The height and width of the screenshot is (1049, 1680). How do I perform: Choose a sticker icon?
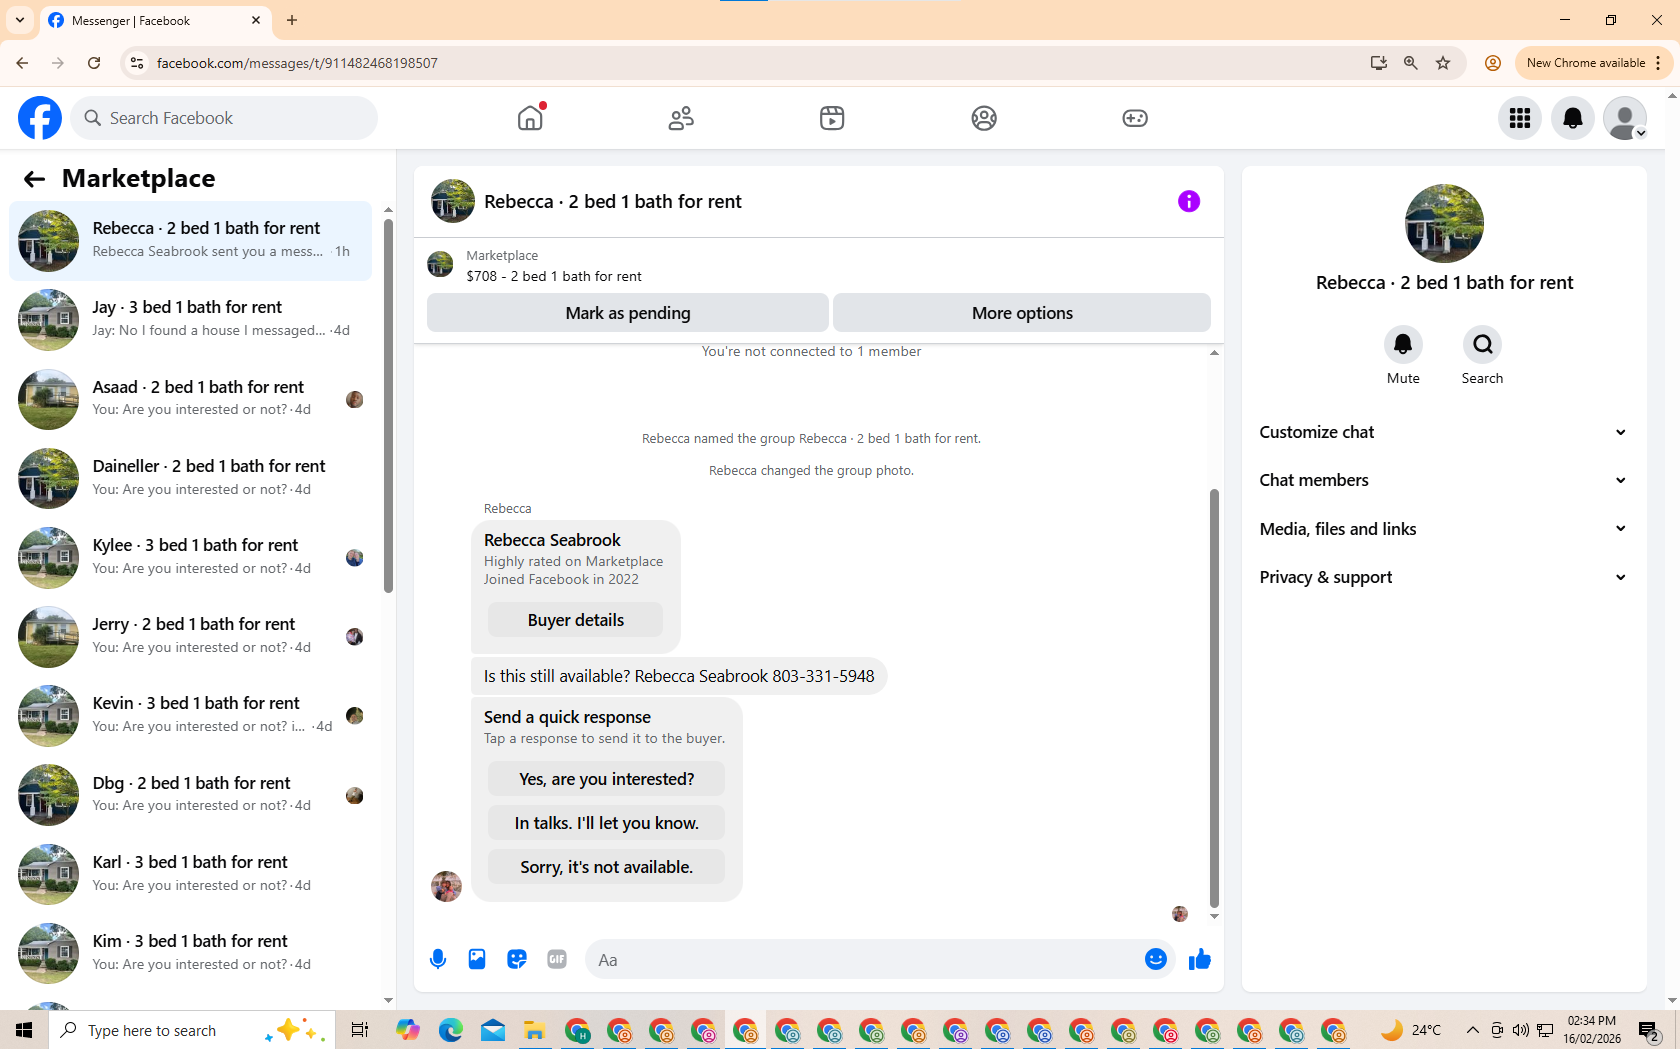click(517, 960)
